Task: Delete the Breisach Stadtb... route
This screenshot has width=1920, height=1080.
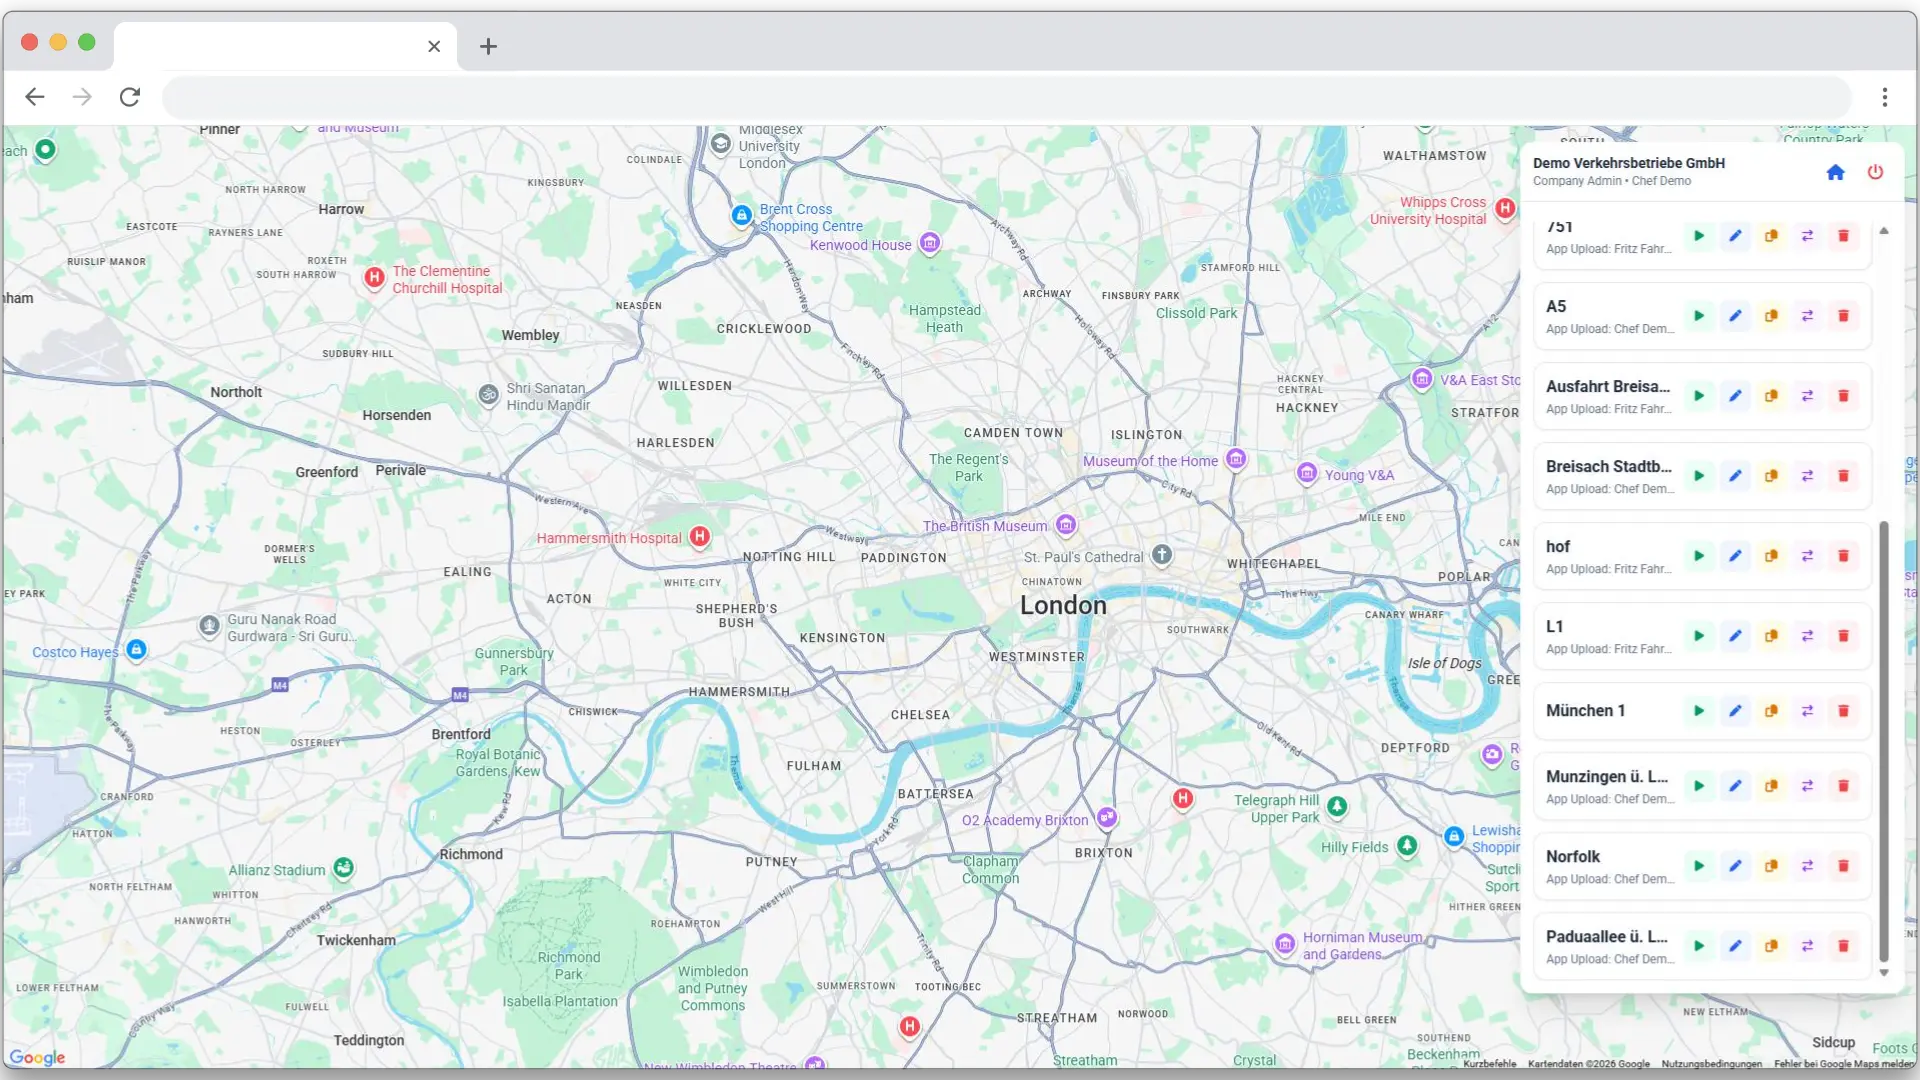Action: click(1843, 476)
